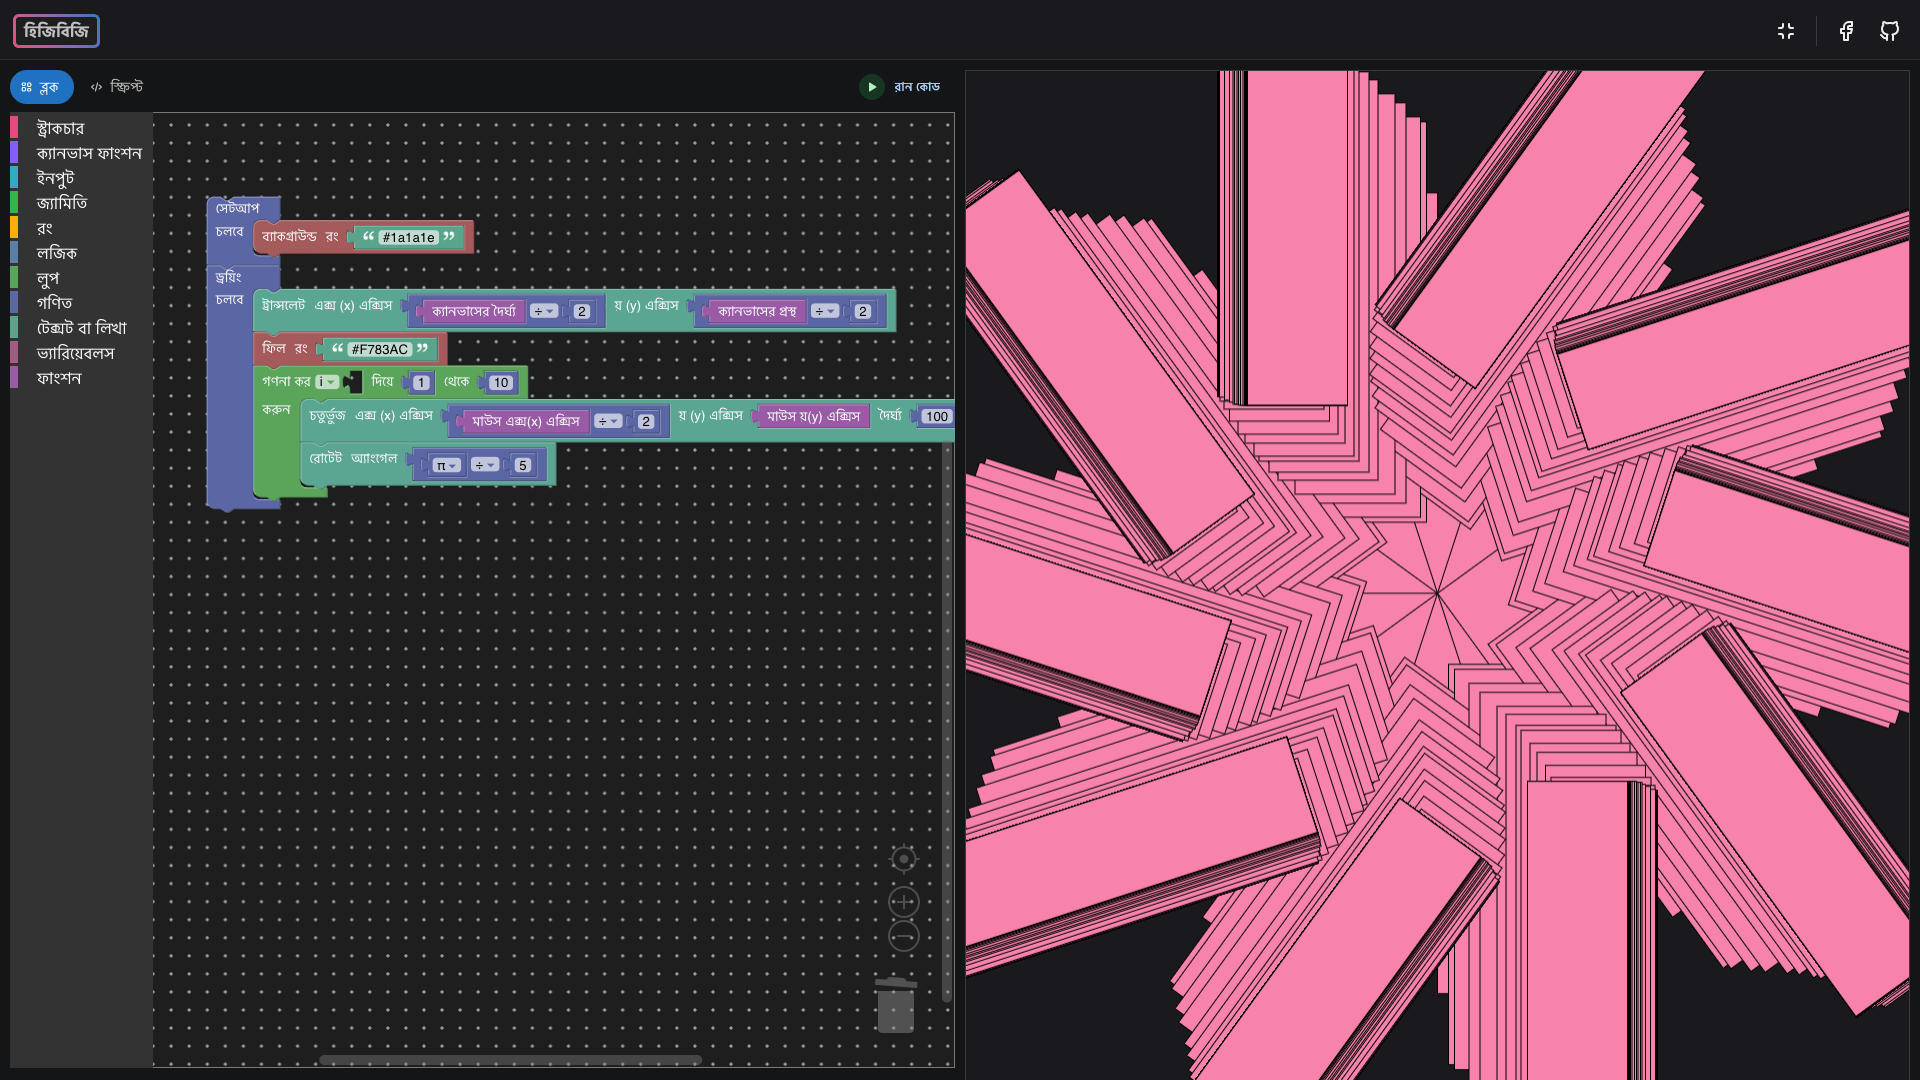Viewport: 1920px width, 1080px height.
Task: Zoom out the workspace with minus icon
Action: pyautogui.click(x=903, y=937)
